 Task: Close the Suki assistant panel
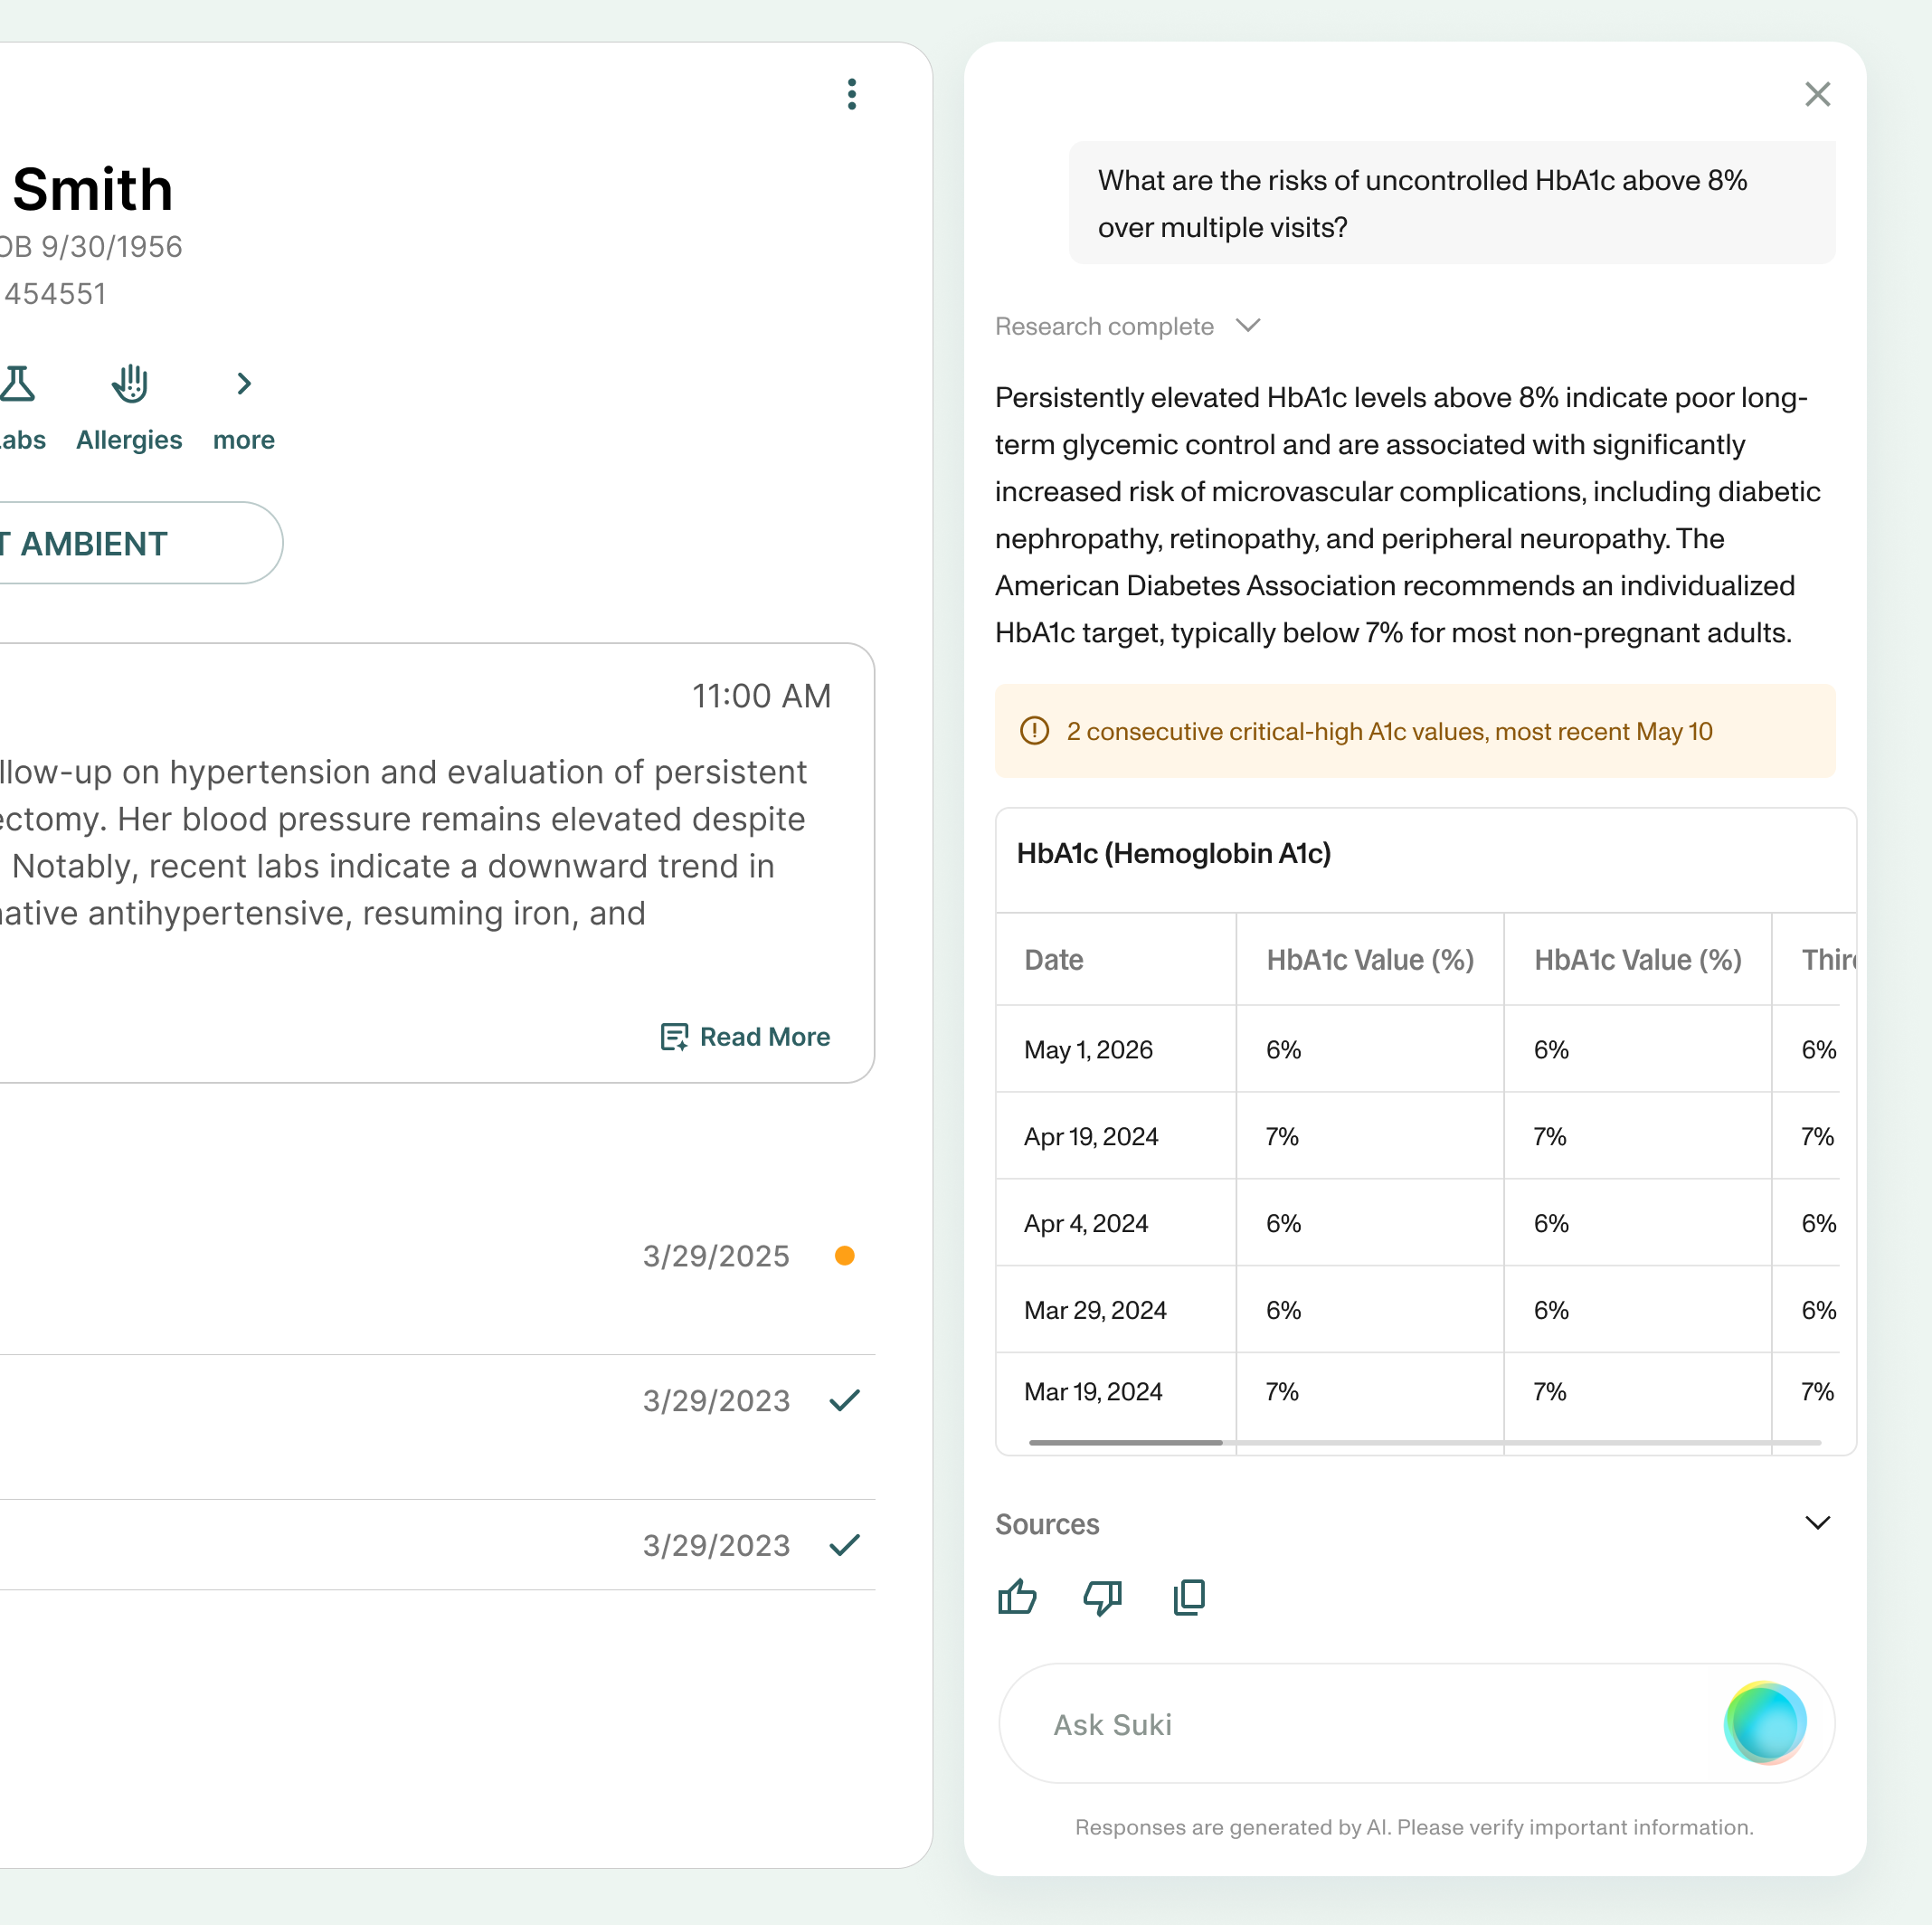(1817, 94)
